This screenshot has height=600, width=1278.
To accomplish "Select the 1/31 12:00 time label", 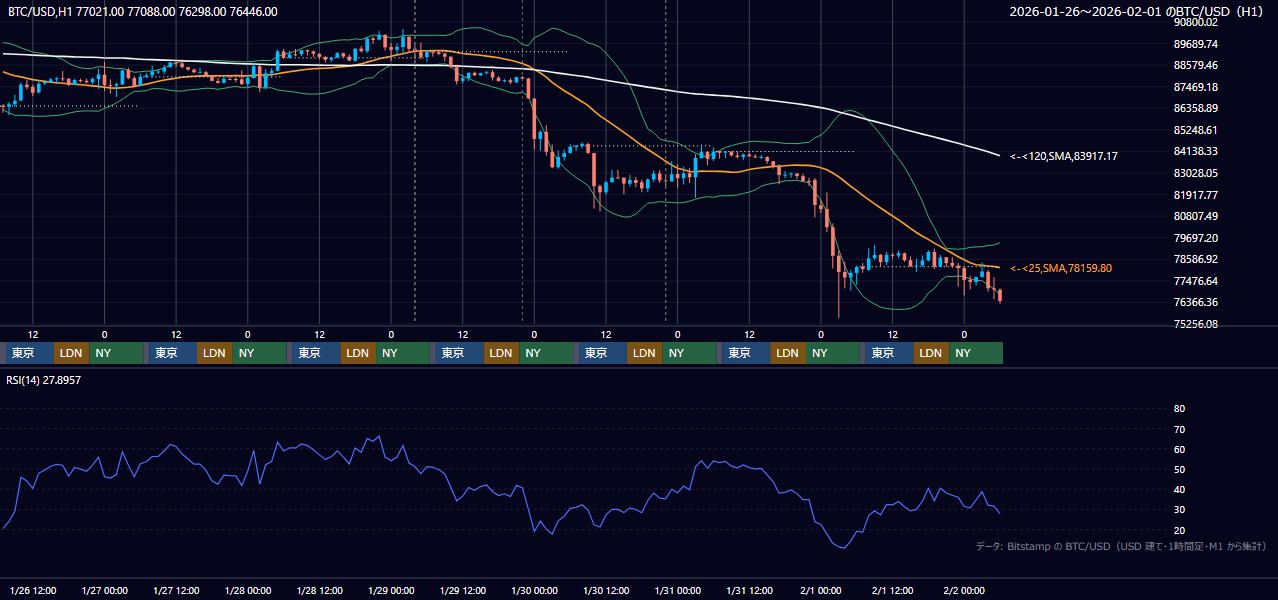I will (749, 590).
